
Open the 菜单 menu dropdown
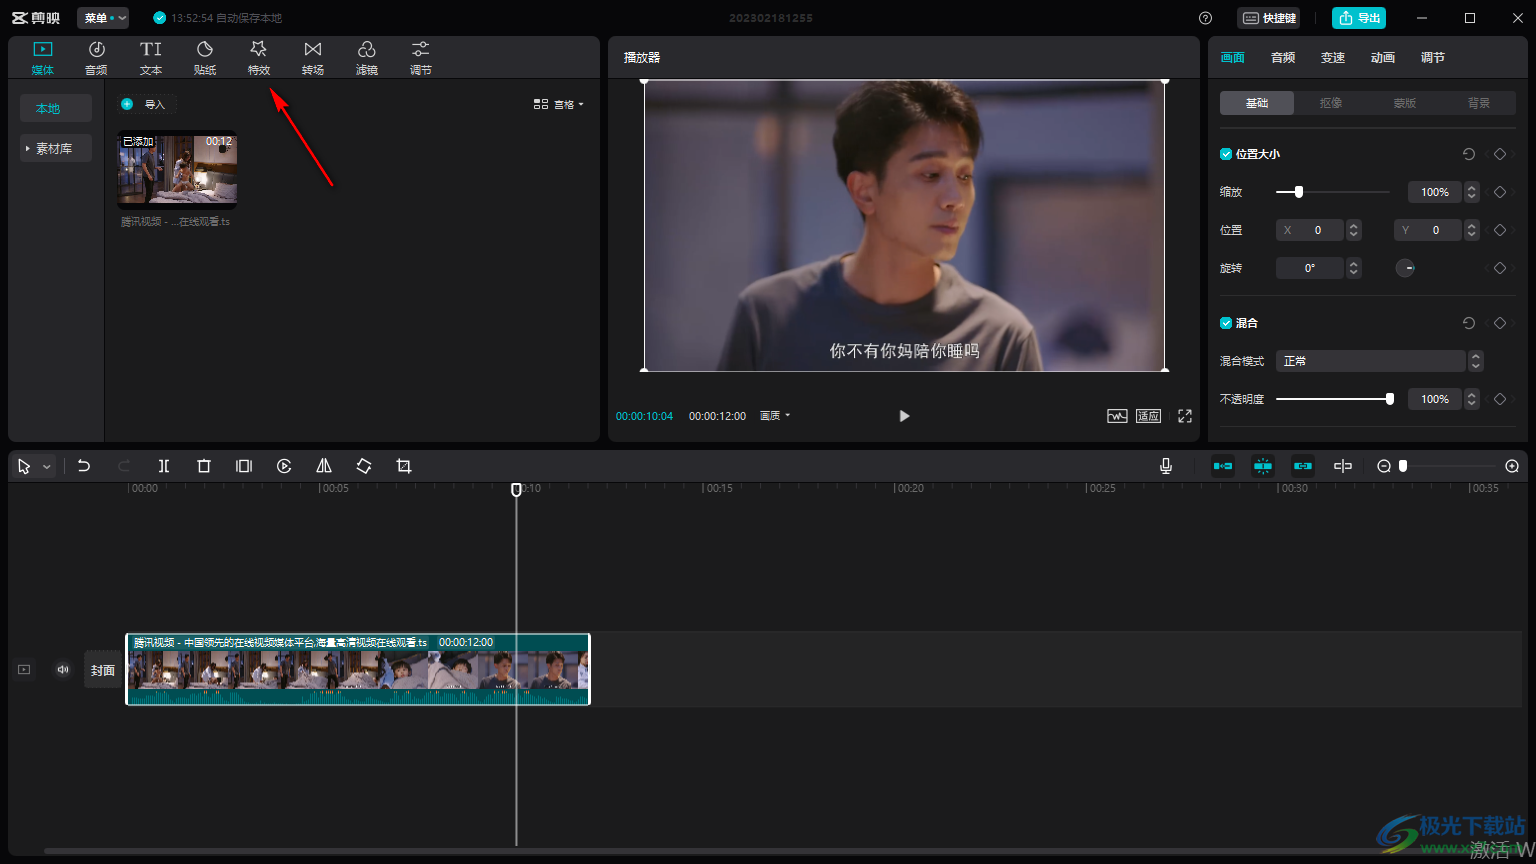click(103, 18)
